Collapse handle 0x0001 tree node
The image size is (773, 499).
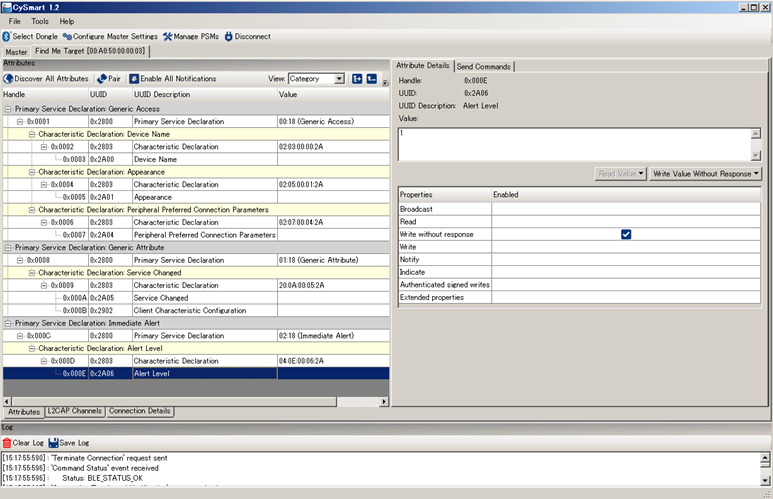pyautogui.click(x=20, y=121)
